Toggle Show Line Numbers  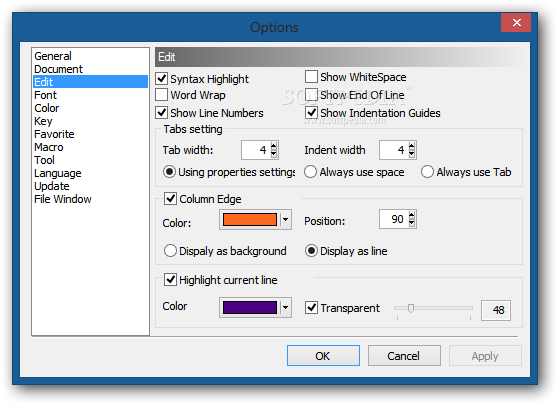point(162,112)
